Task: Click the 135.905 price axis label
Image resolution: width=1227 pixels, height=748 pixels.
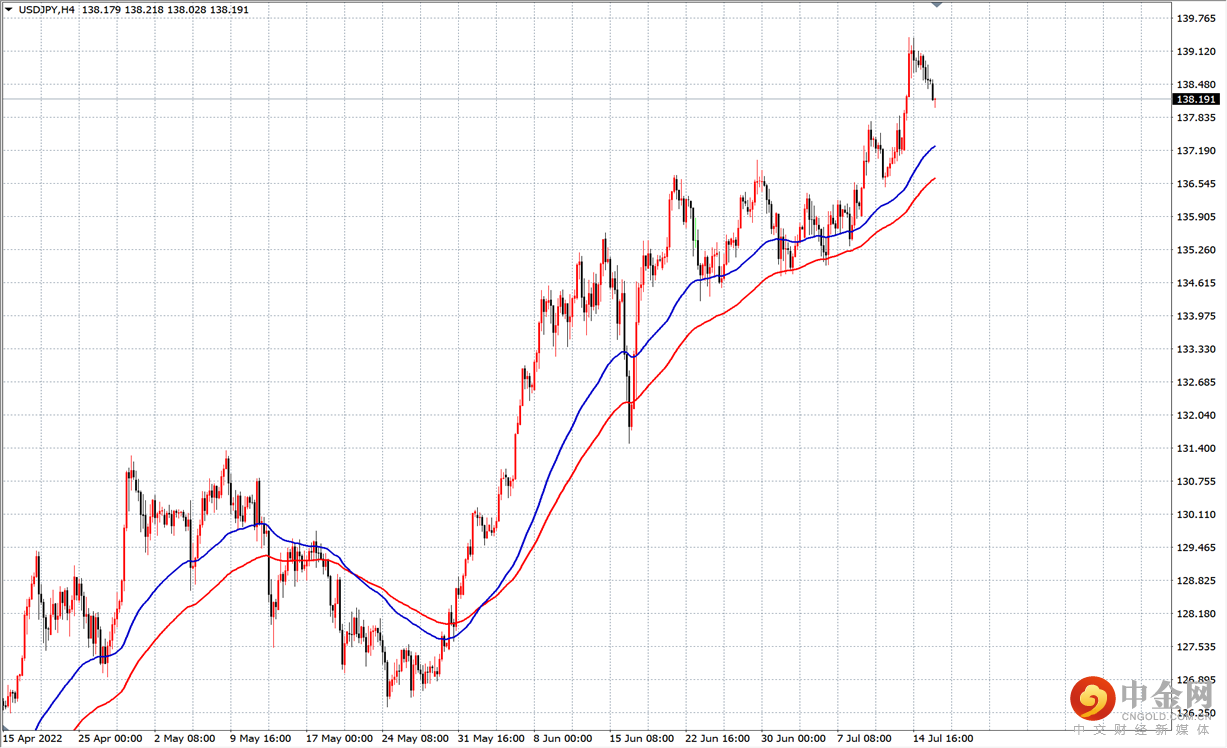Action: pos(1196,216)
